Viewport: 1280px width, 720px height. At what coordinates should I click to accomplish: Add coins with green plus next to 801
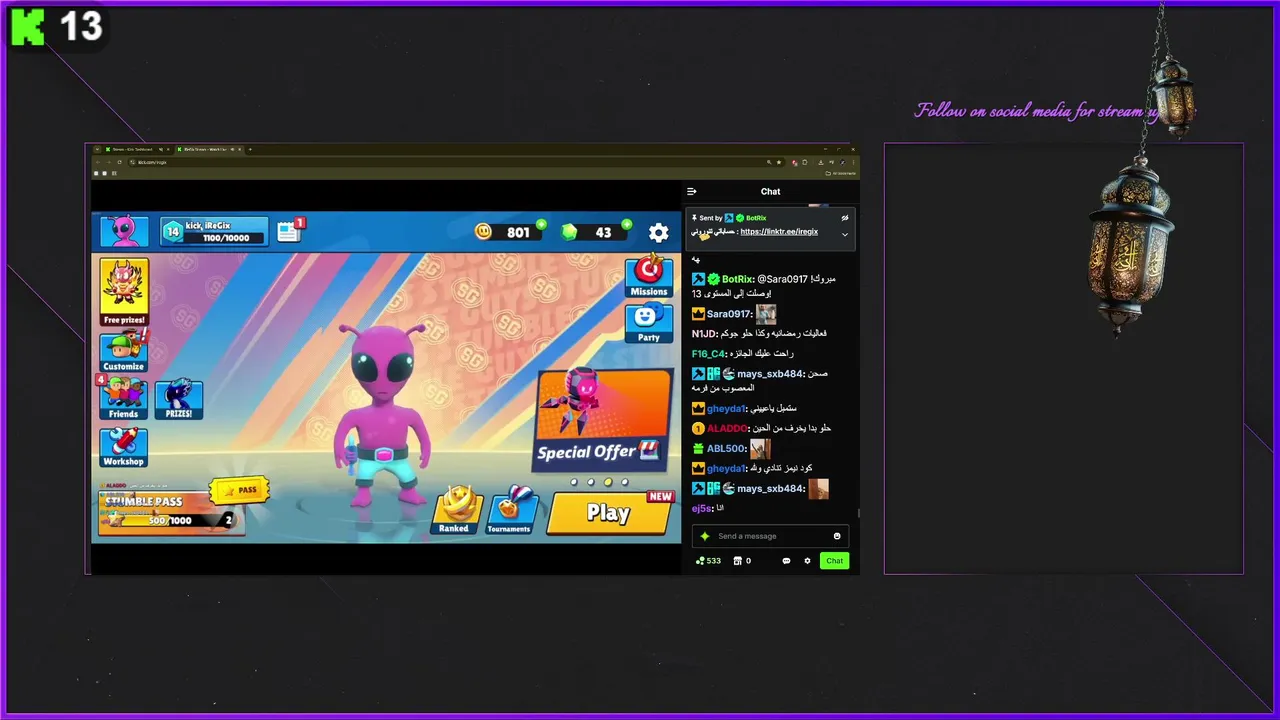coord(541,225)
